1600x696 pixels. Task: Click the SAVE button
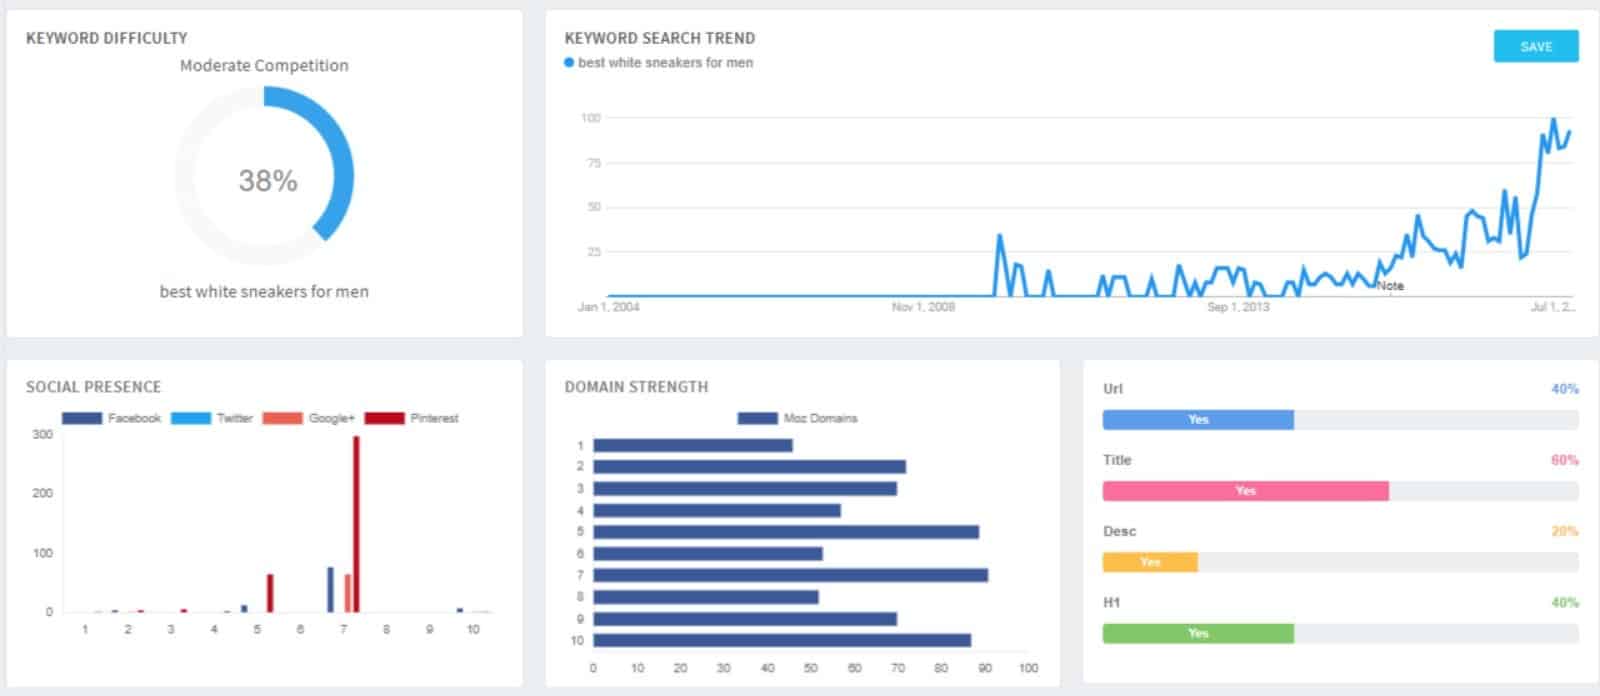click(1535, 46)
